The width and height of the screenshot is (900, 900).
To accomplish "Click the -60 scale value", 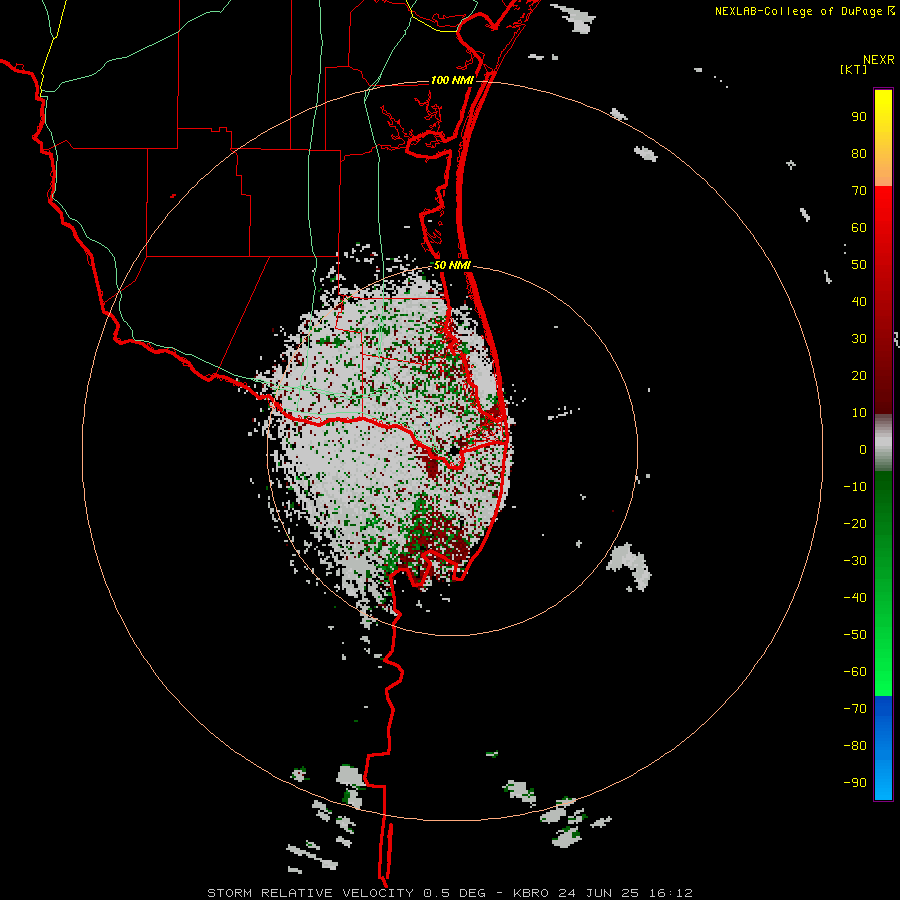I will pyautogui.click(x=855, y=672).
